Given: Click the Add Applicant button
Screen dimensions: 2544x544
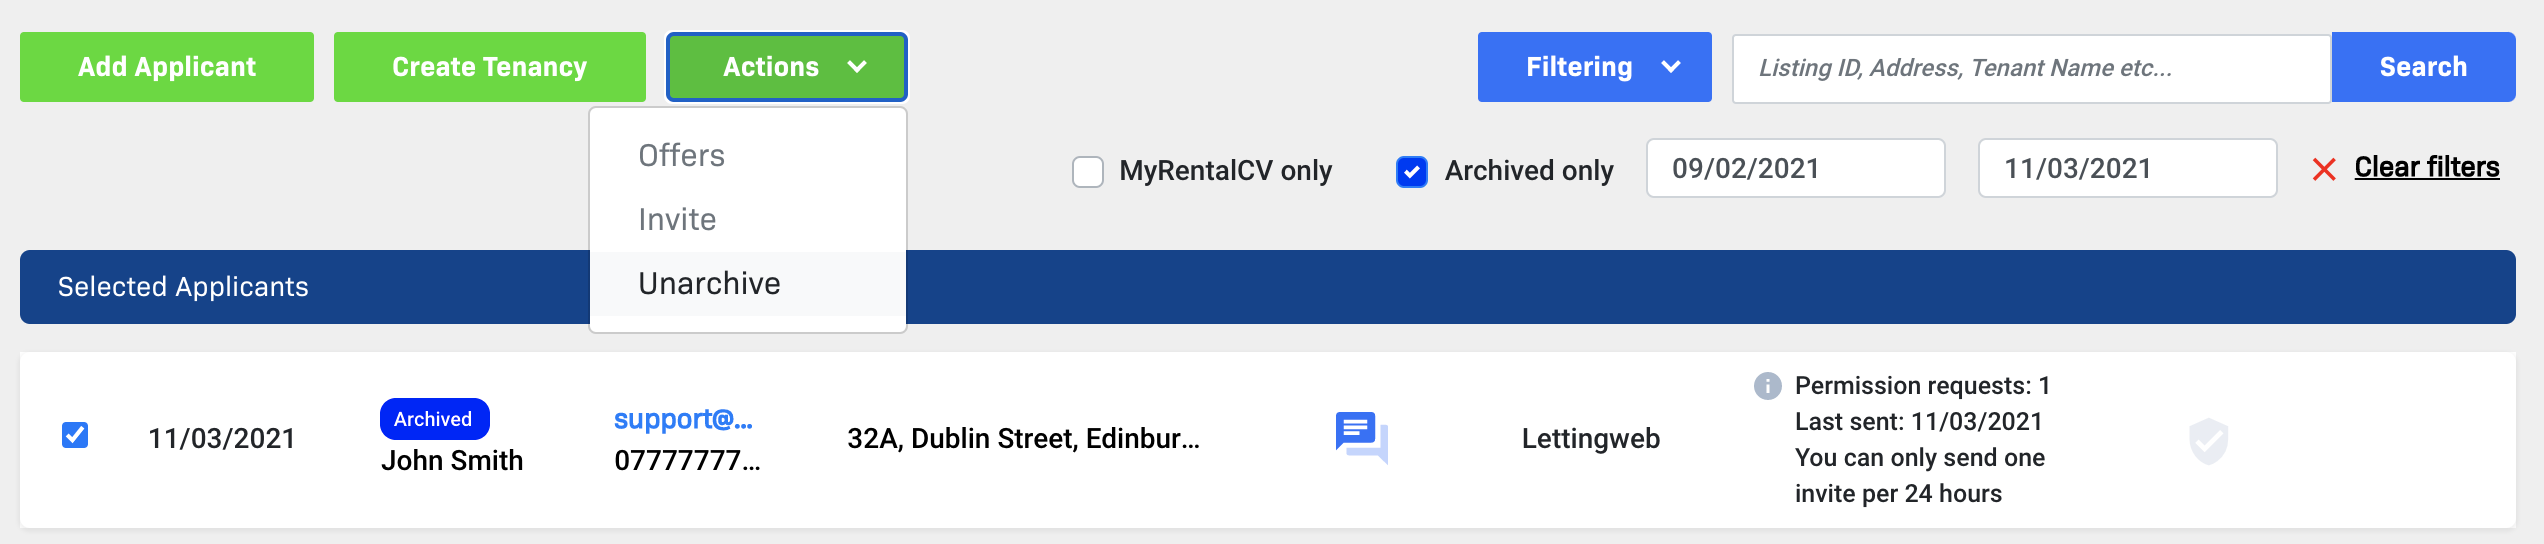Looking at the screenshot, I should [167, 67].
